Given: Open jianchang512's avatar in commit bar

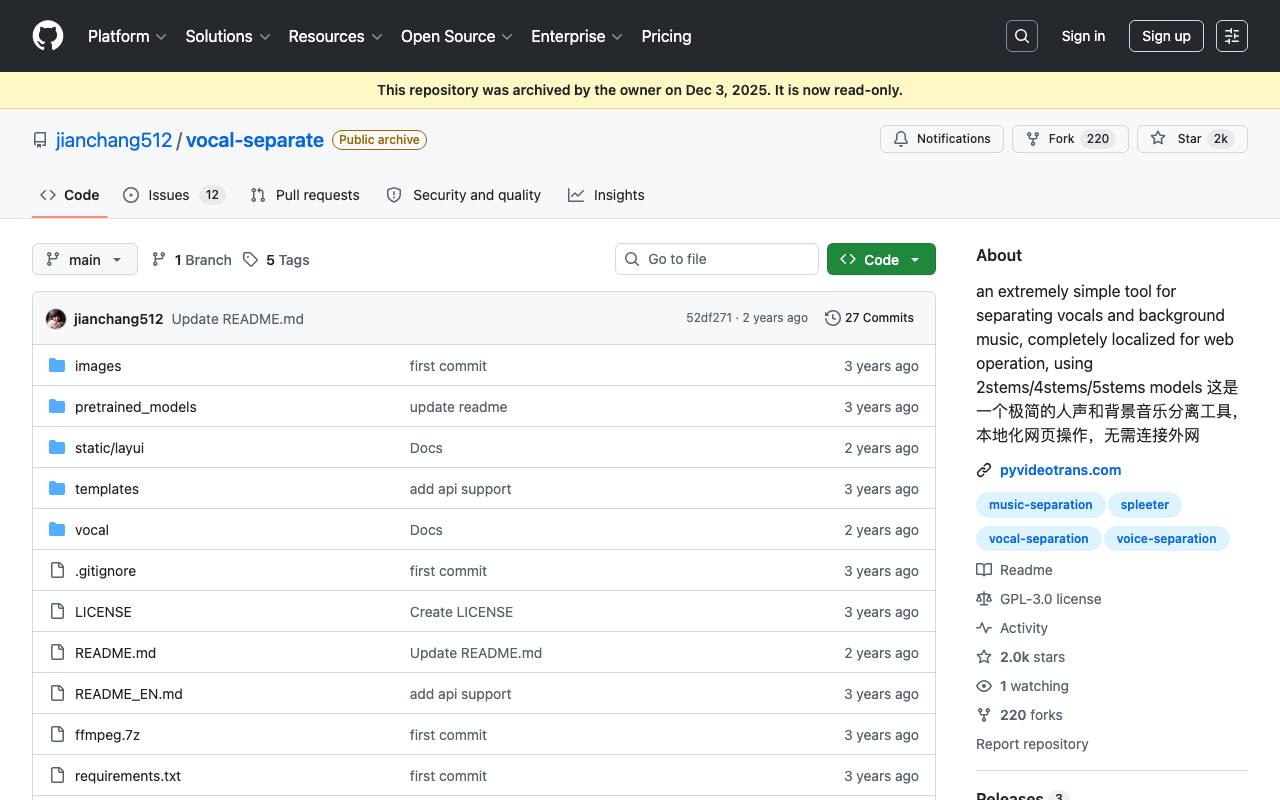Looking at the screenshot, I should coord(56,319).
